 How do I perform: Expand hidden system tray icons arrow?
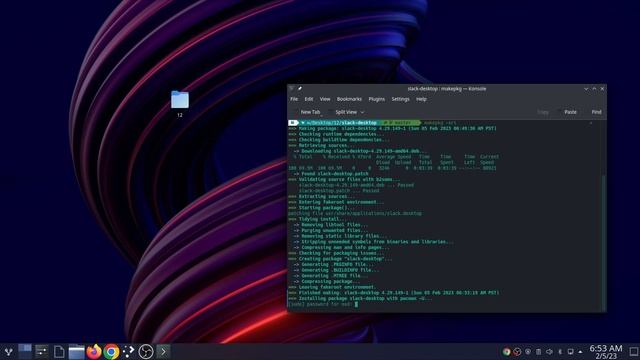(580, 352)
